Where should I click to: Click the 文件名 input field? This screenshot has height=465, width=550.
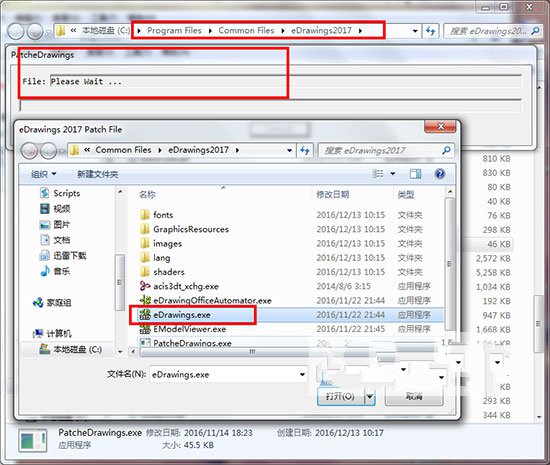224,375
